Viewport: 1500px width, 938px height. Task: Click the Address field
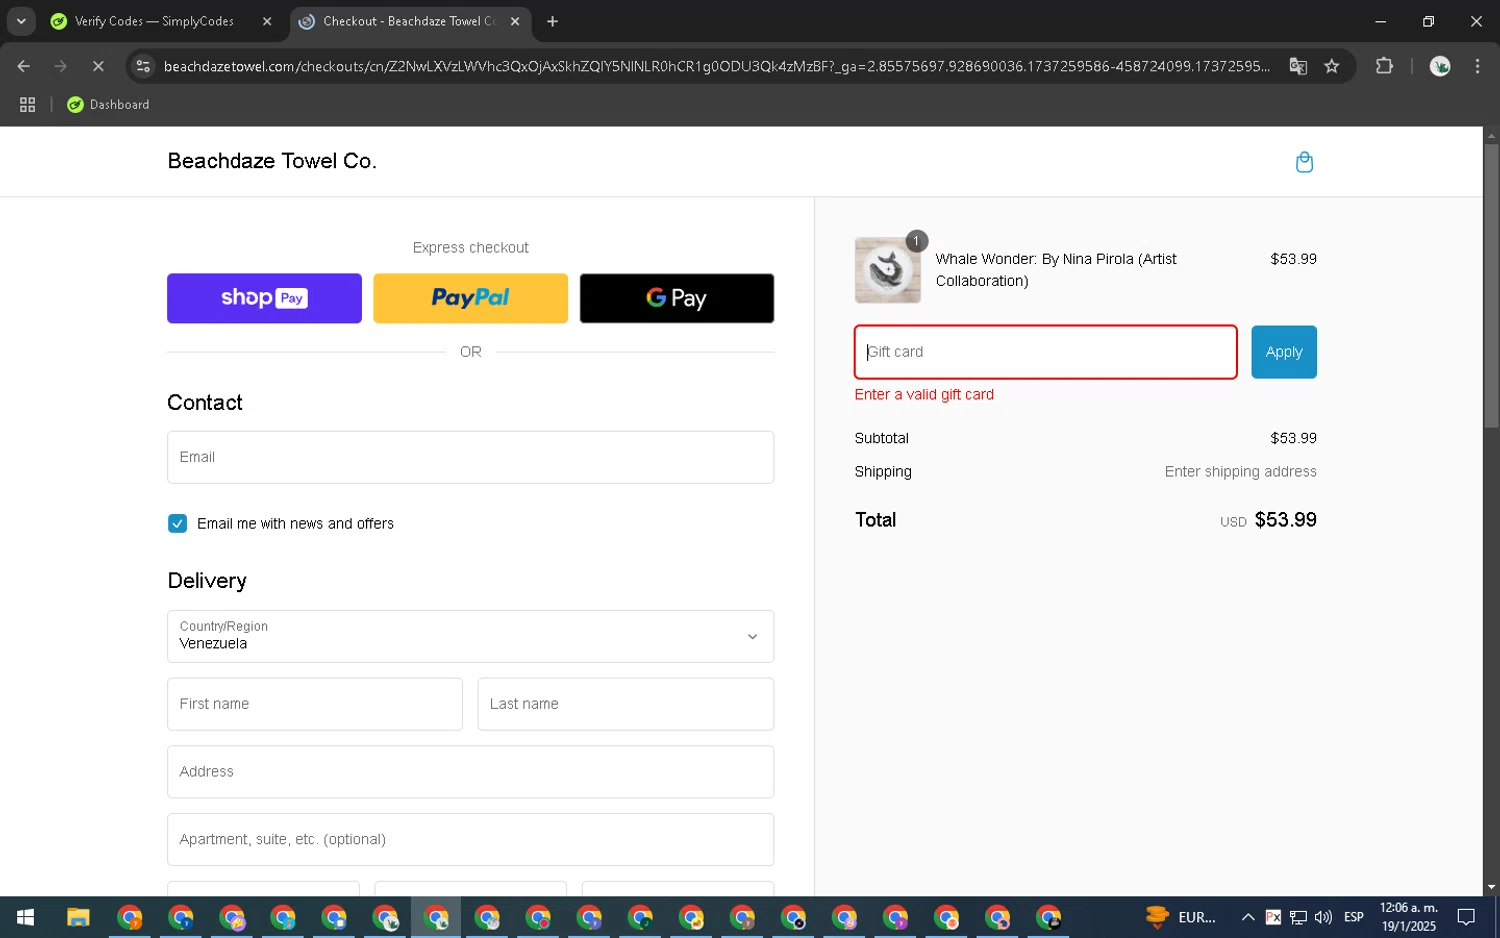[x=470, y=772]
